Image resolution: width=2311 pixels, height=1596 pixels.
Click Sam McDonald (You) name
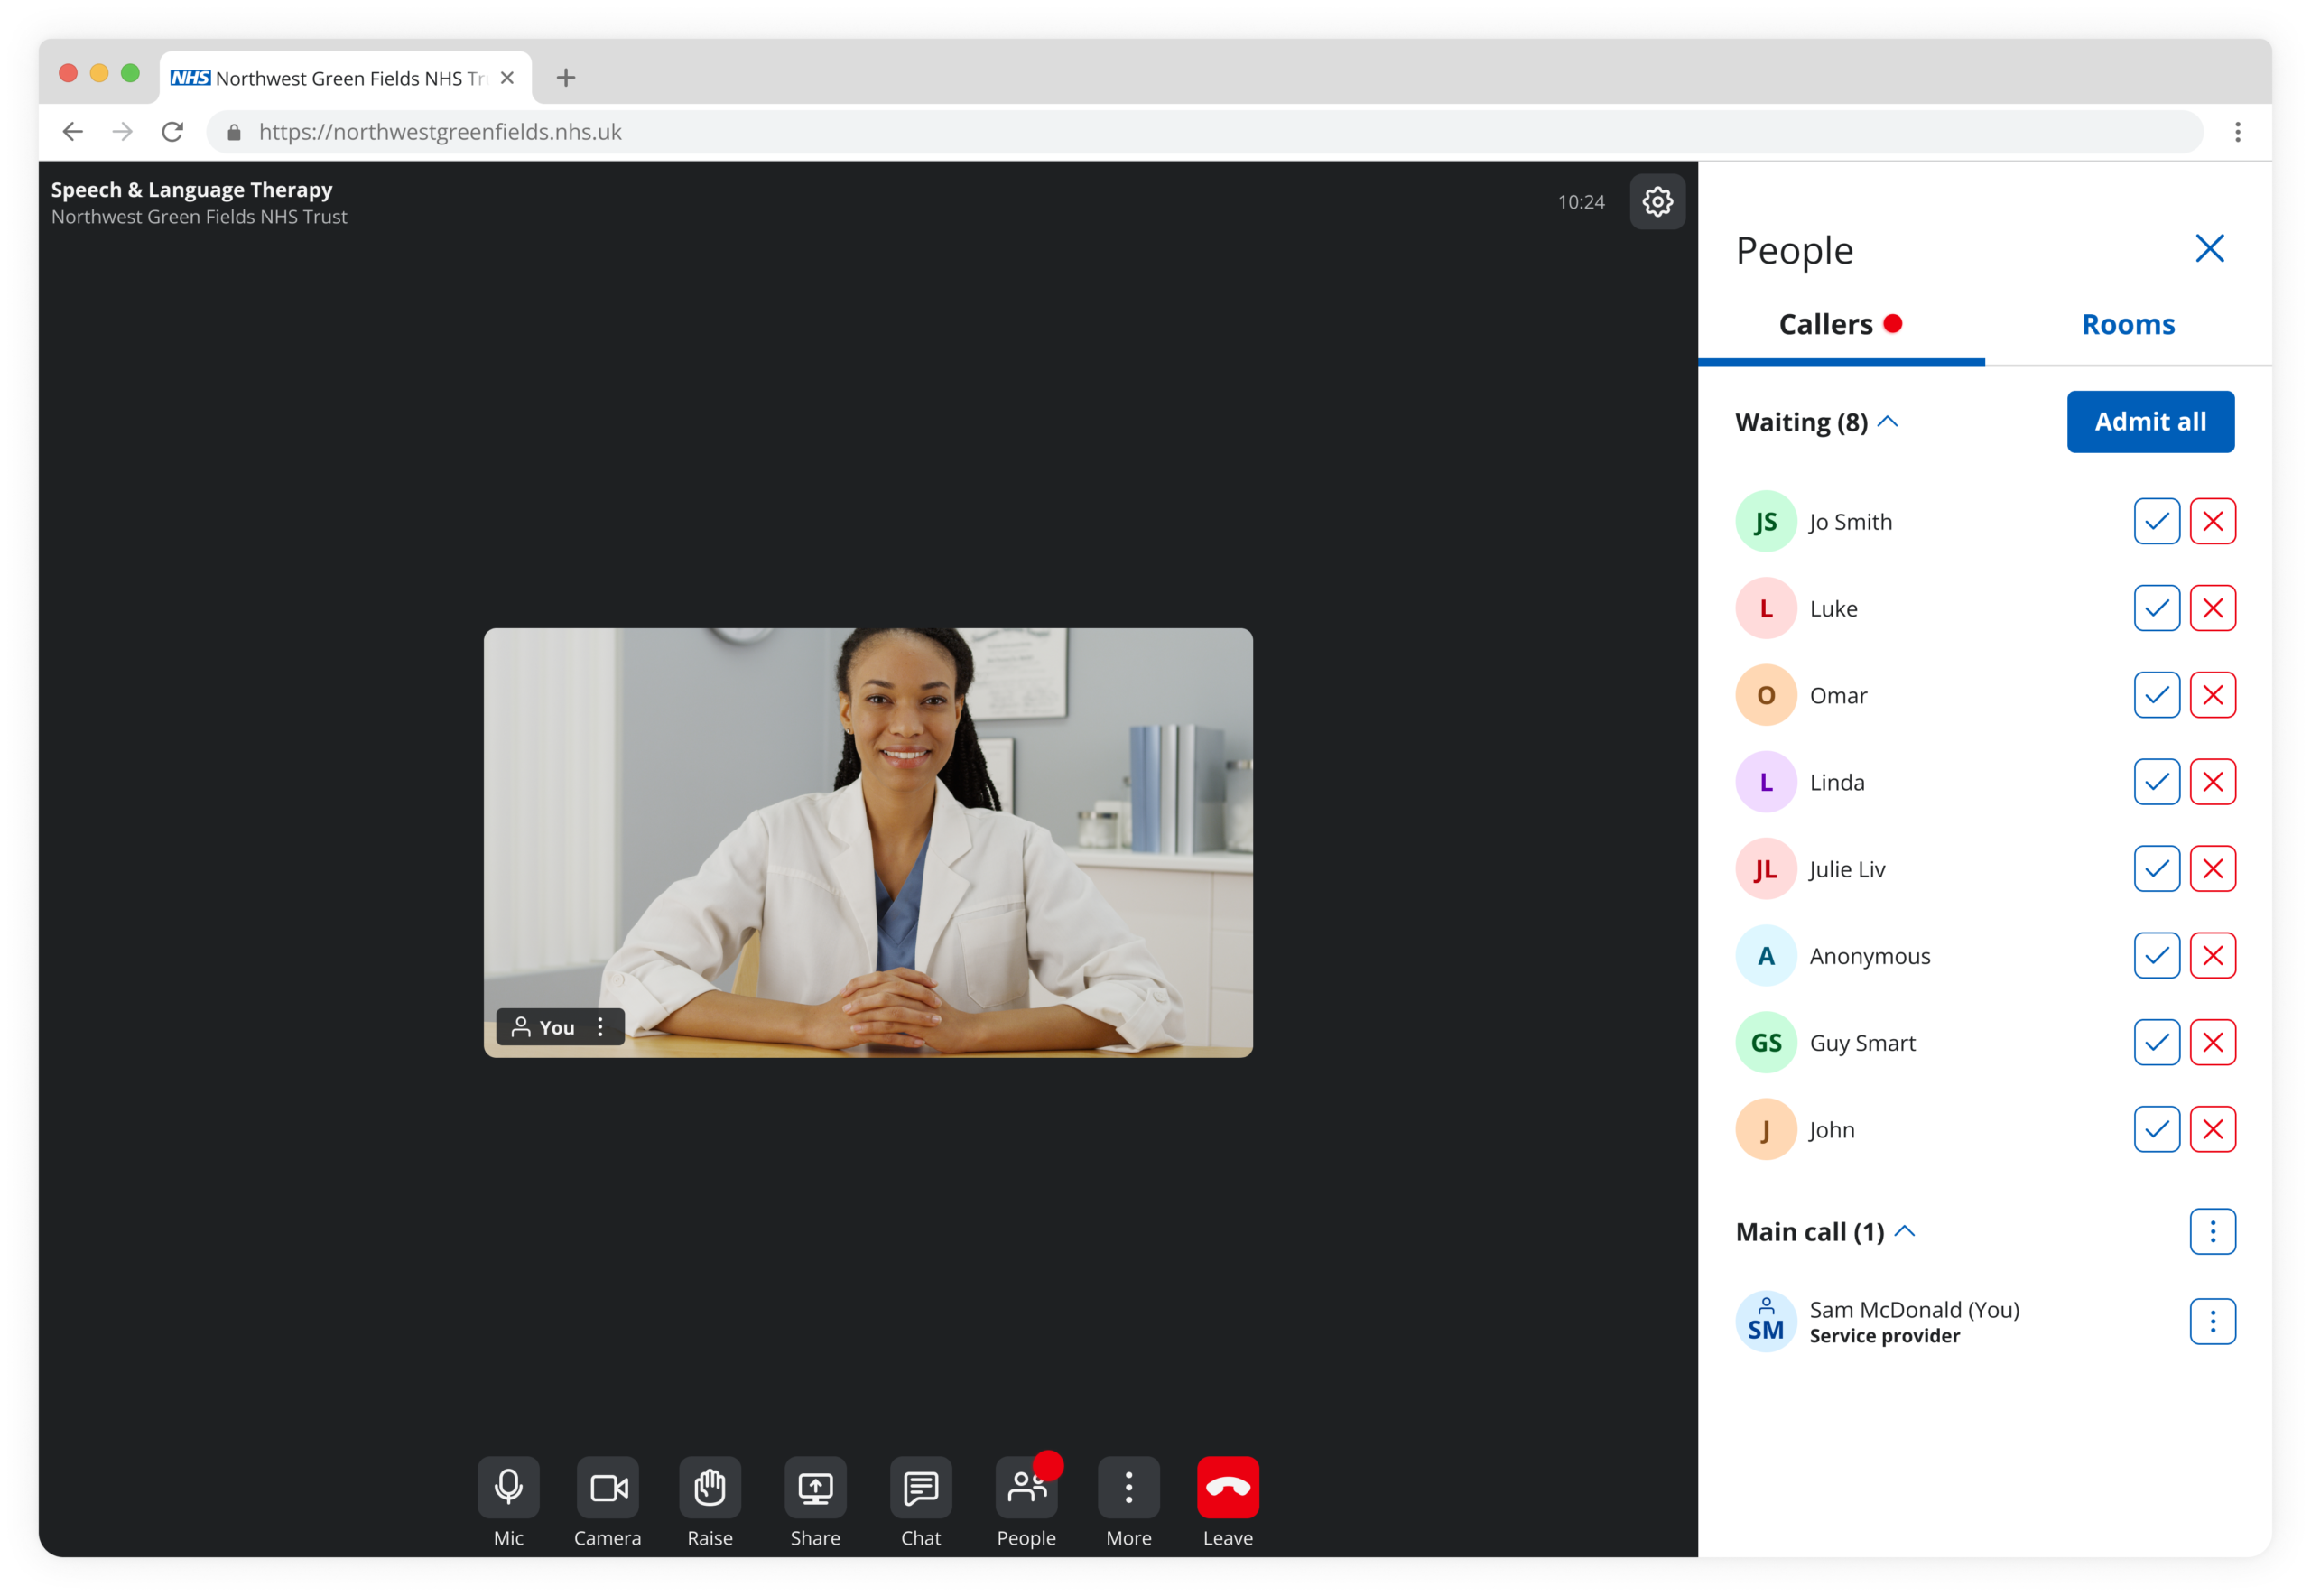click(x=1914, y=1310)
